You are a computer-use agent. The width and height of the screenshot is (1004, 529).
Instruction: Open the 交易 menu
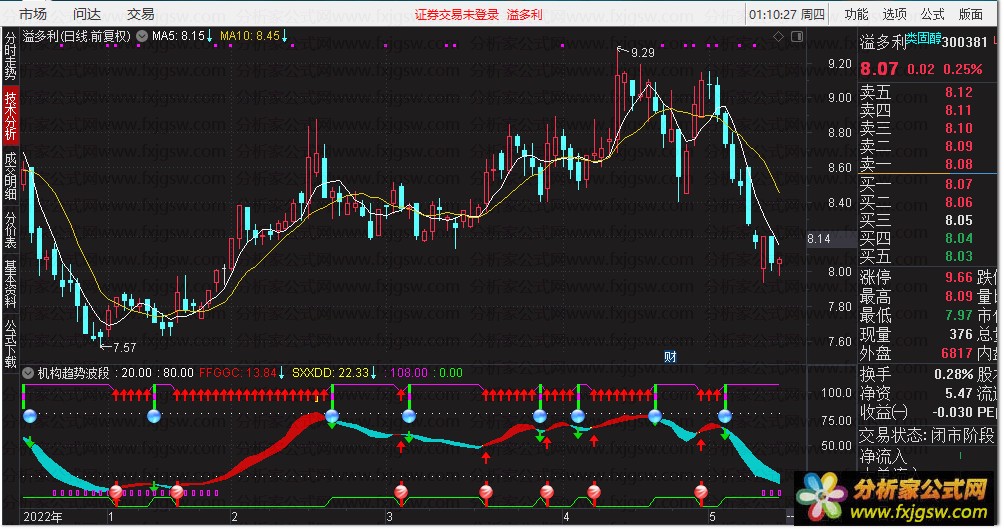pyautogui.click(x=140, y=13)
